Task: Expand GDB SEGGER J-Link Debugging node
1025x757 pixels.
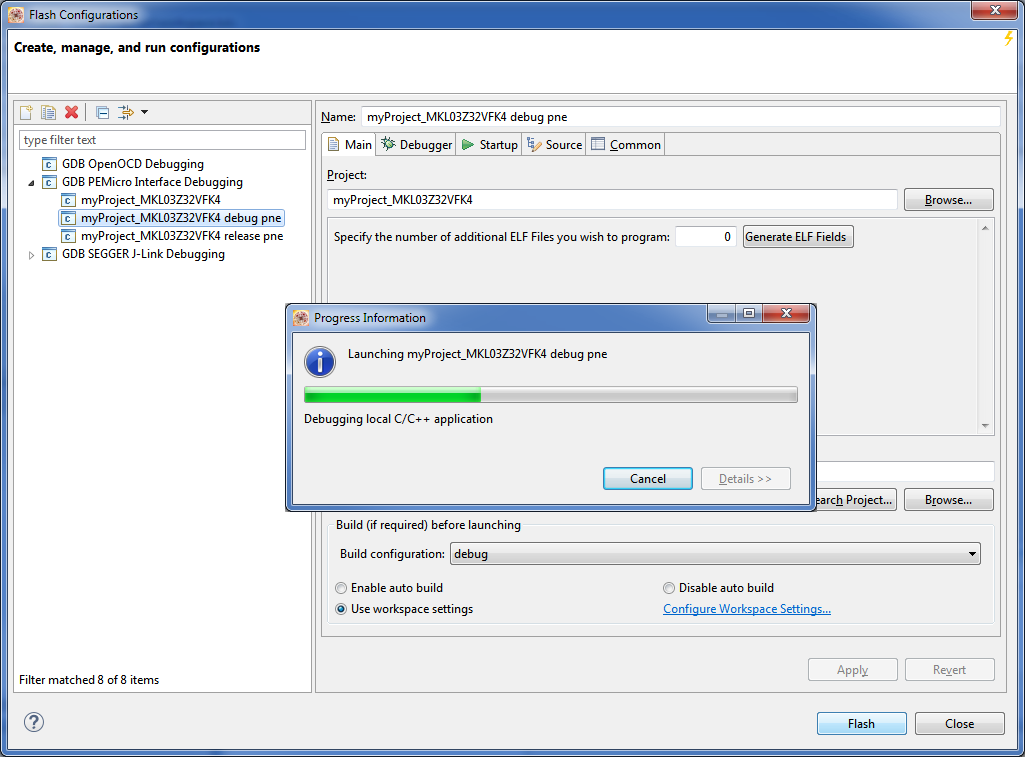Action: 31,255
